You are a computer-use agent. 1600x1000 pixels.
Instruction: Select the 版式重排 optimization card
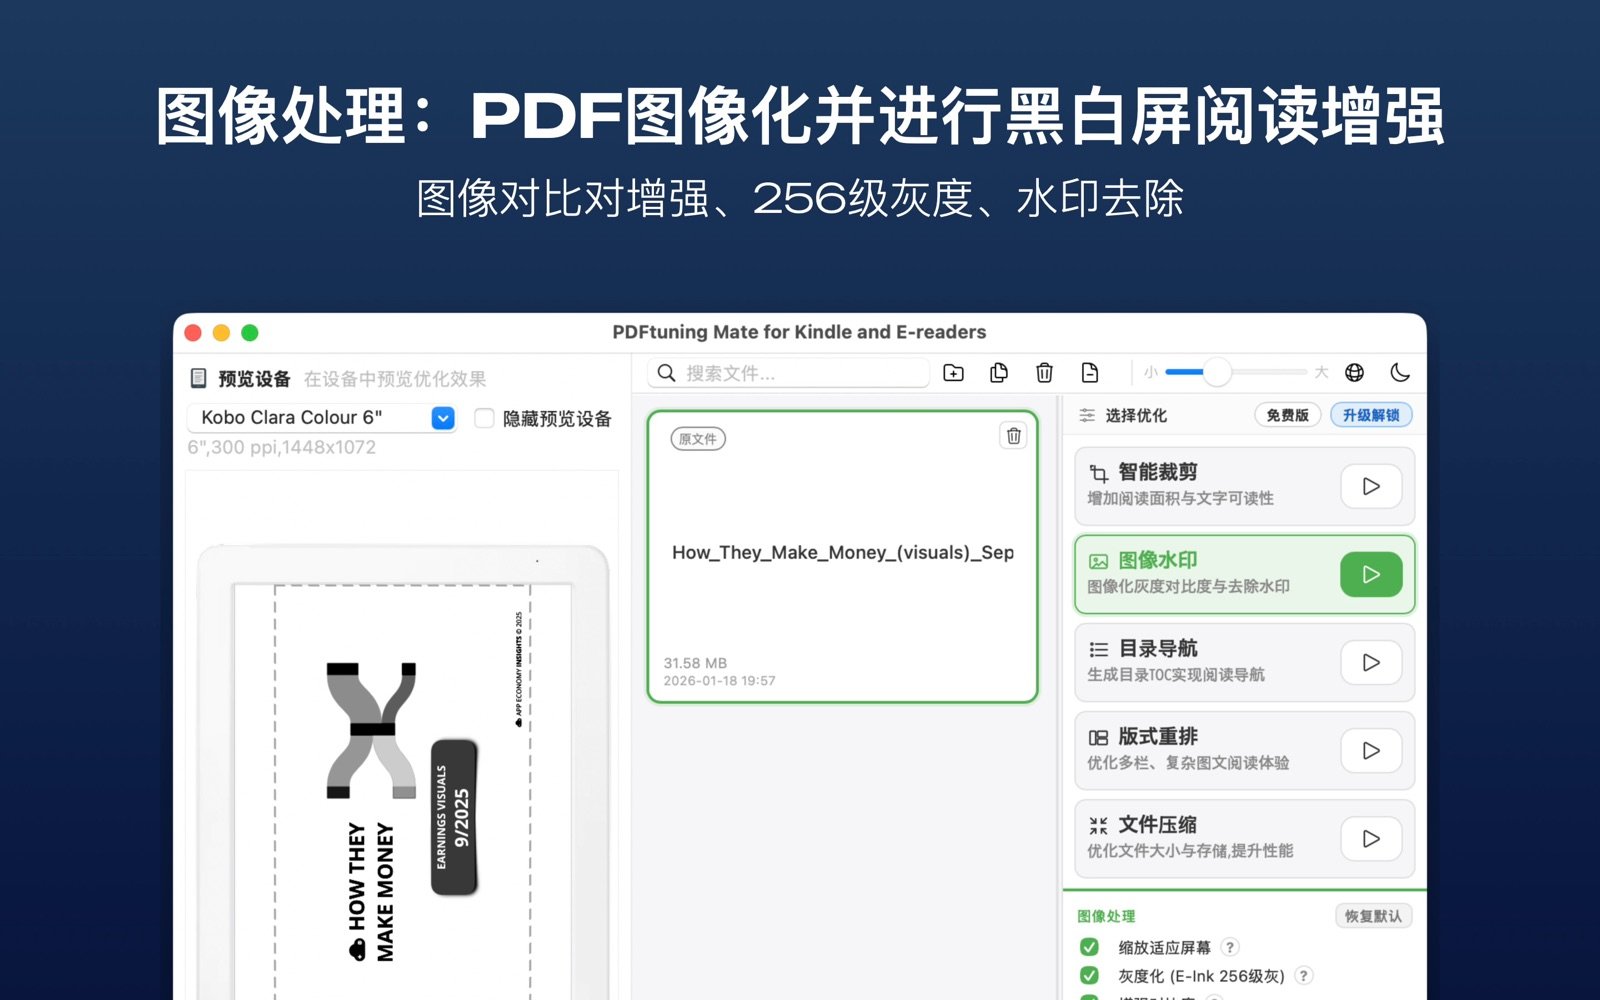click(x=1244, y=750)
